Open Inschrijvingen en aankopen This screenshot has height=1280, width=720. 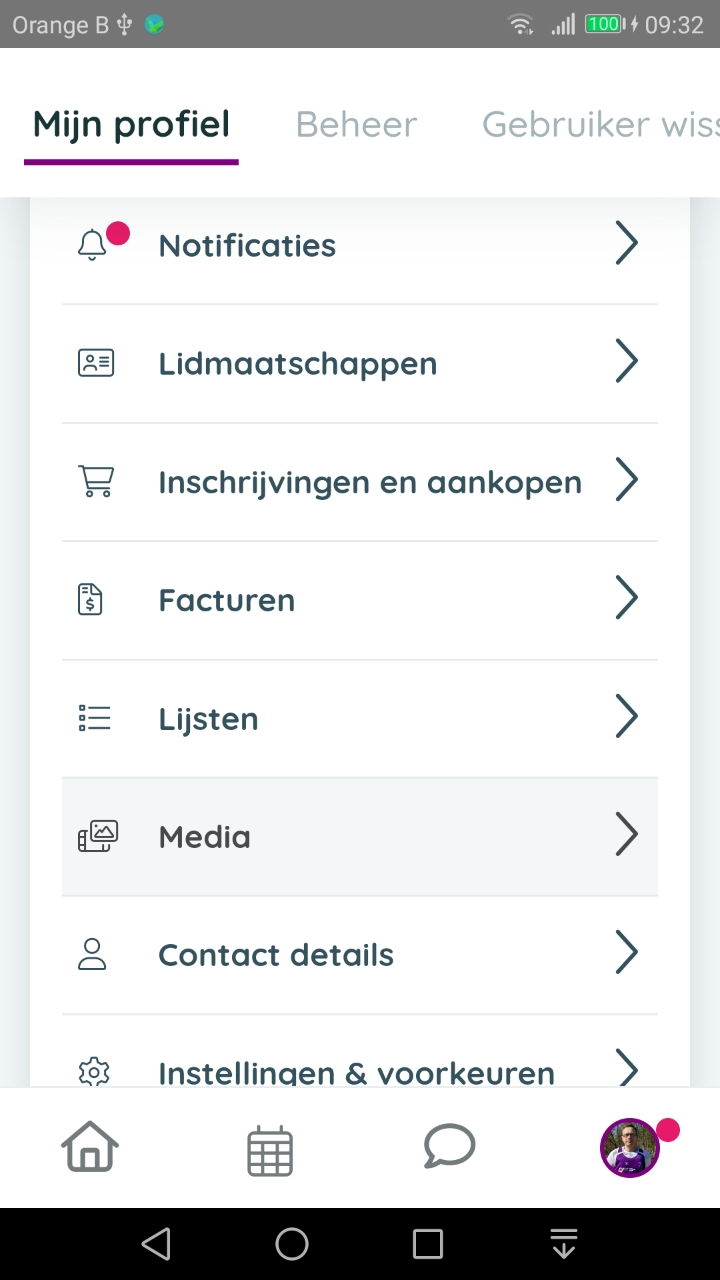370,482
